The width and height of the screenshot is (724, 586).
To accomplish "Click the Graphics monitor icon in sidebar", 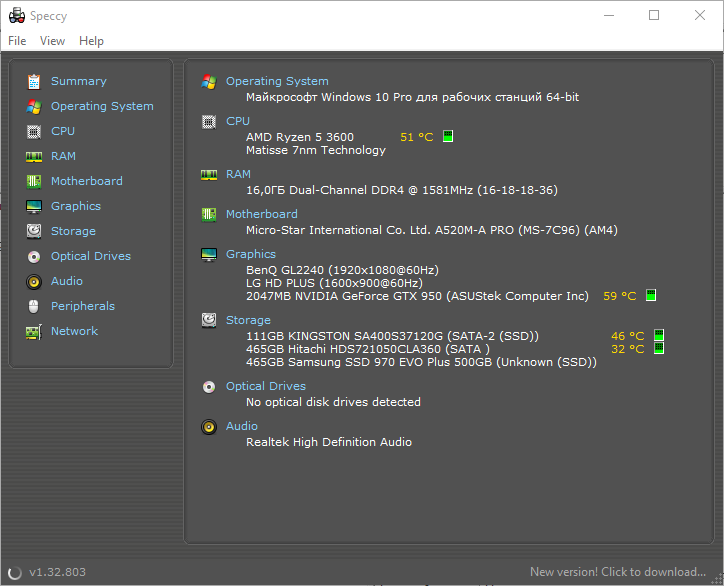I will pyautogui.click(x=34, y=206).
